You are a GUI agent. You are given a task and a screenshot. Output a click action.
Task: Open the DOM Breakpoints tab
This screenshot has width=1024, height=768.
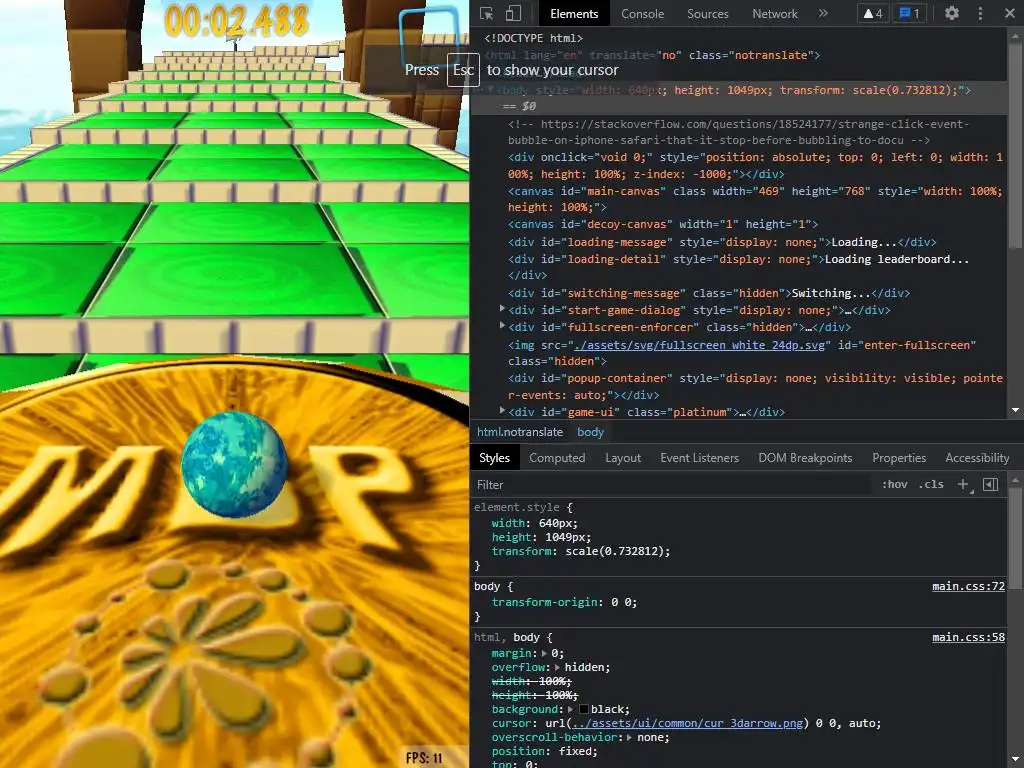[805, 458]
